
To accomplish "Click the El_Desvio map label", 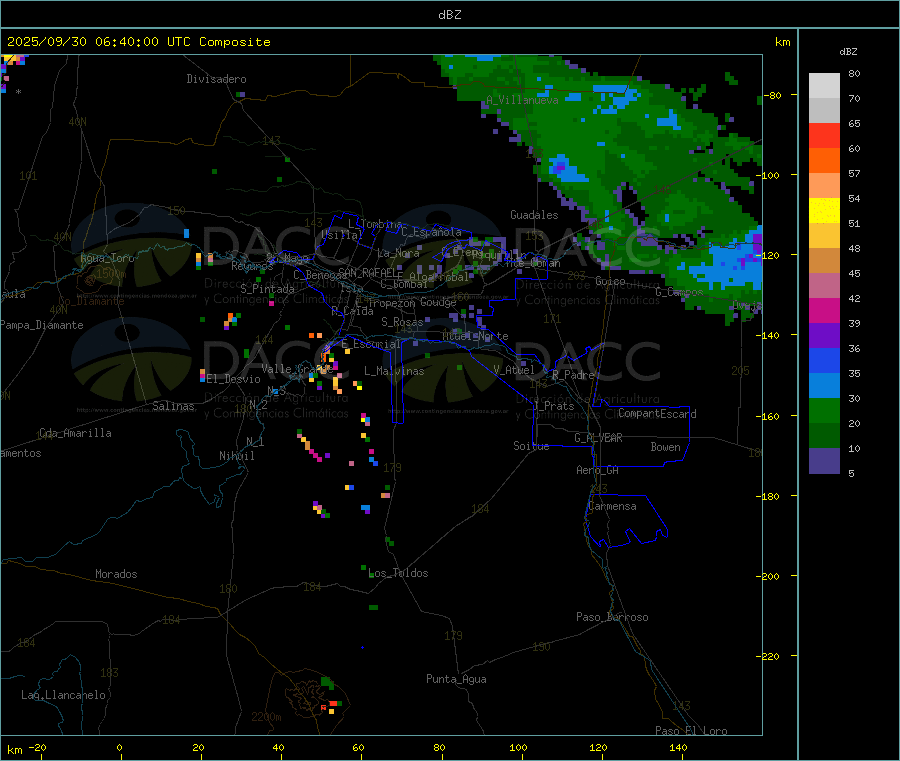I will [233, 379].
